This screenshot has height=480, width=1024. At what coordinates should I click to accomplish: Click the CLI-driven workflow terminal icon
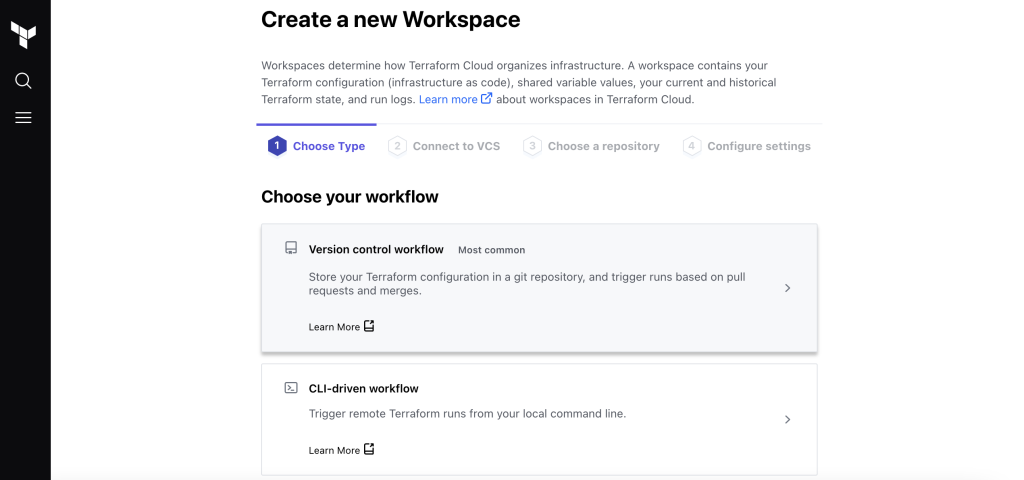(291, 388)
